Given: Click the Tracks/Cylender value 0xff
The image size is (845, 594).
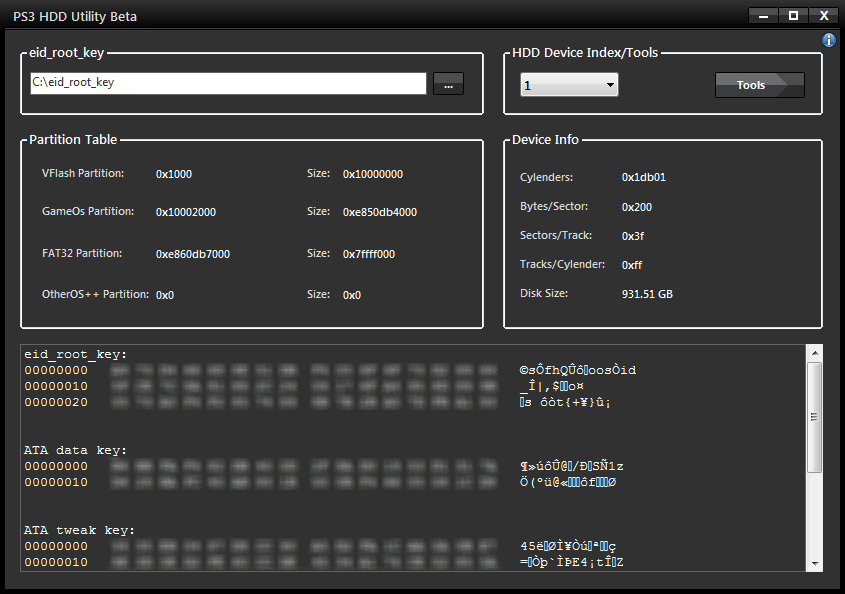Looking at the screenshot, I should coord(632,265).
